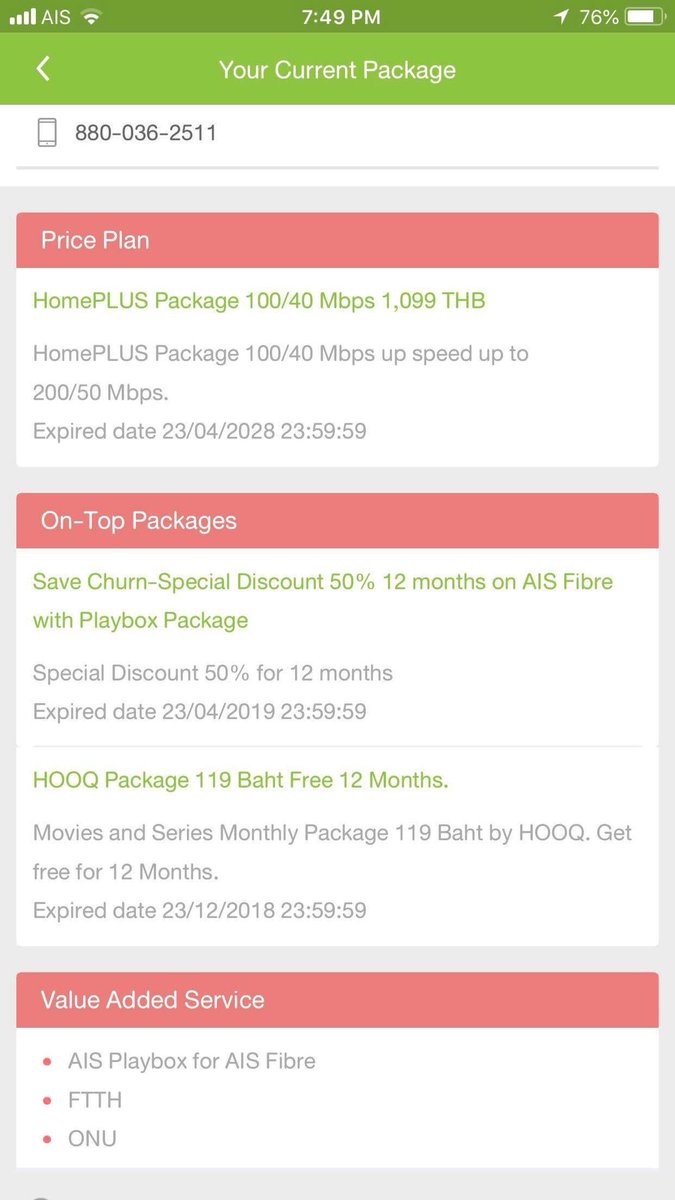
Task: Tap the 7:49 PM clock in status bar
Action: [x=339, y=17]
